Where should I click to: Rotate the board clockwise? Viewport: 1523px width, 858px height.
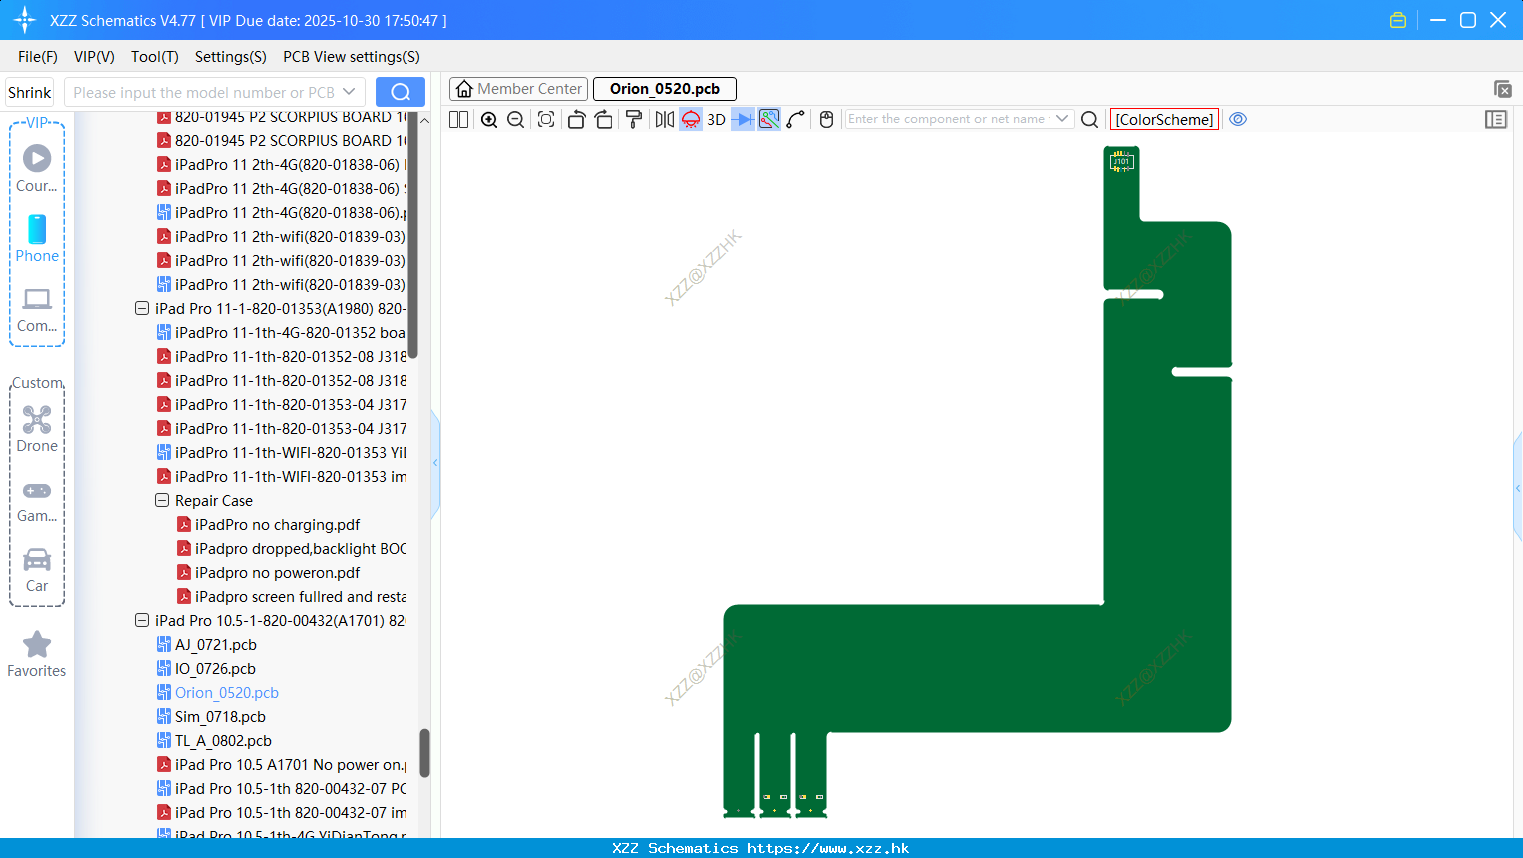[603, 120]
